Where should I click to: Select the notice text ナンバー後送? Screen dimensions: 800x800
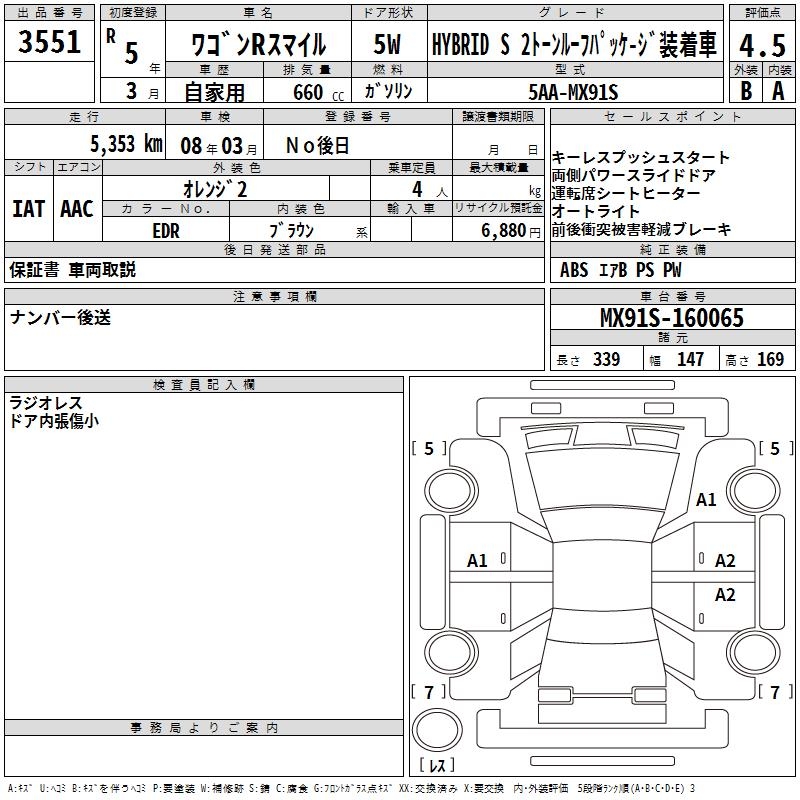(x=60, y=318)
